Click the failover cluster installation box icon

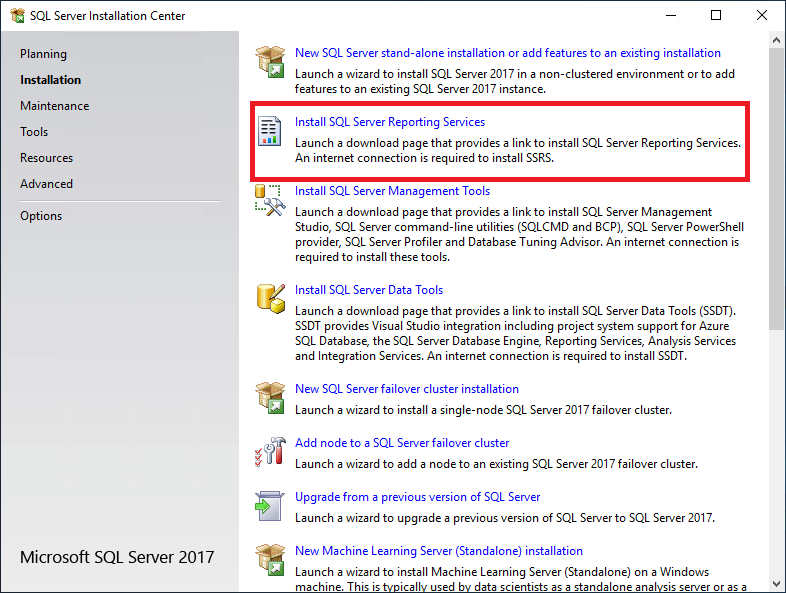coord(270,397)
